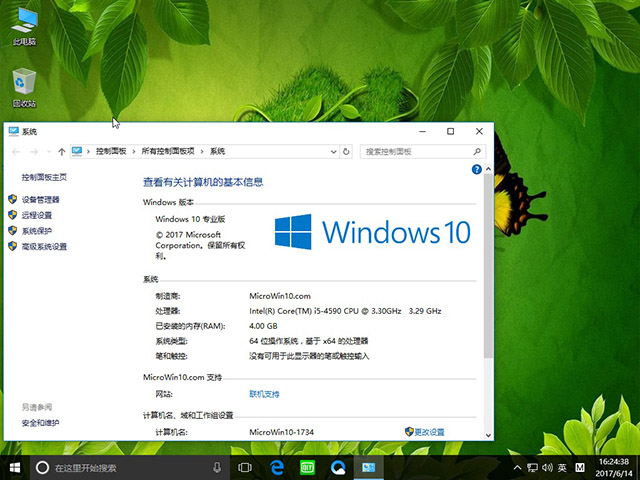Viewport: 640px width, 480px height.
Task: Open the Recycle Bin desktop icon
Action: click(x=24, y=88)
